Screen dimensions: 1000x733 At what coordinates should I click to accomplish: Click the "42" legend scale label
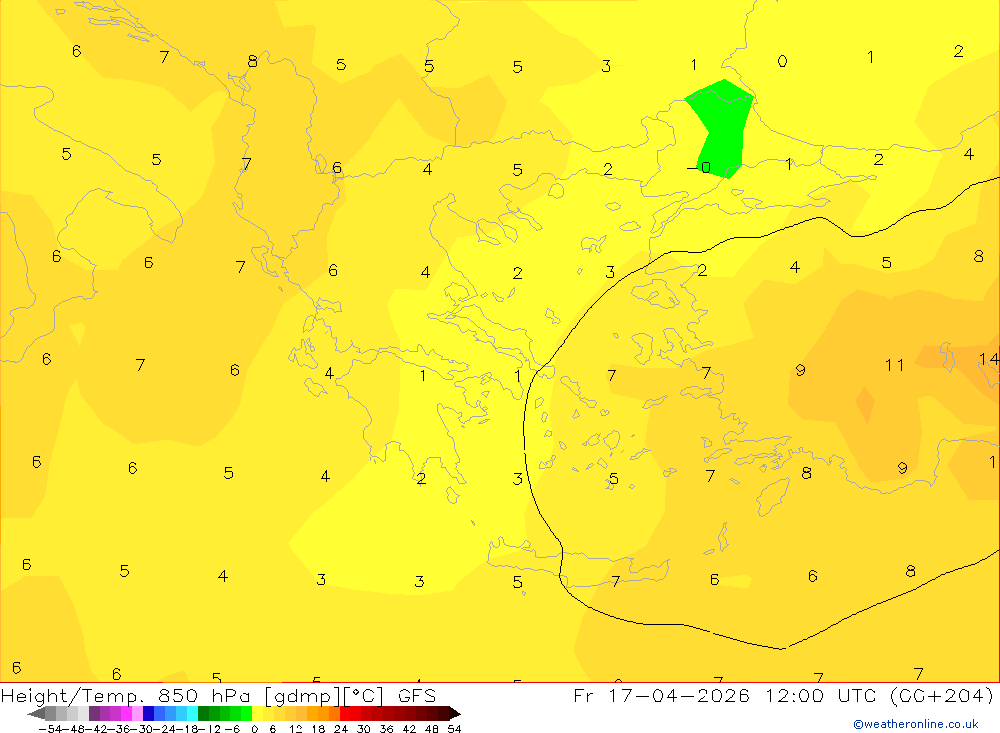(409, 729)
